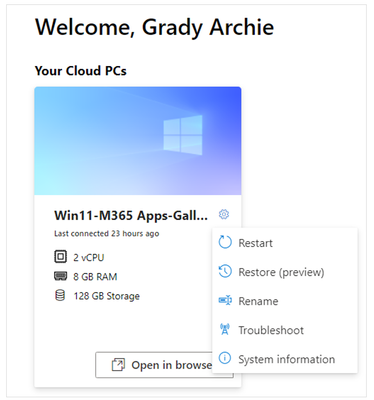The height and width of the screenshot is (400, 374).
Task: Choose Troubleshoot from the menu
Action: click(271, 330)
